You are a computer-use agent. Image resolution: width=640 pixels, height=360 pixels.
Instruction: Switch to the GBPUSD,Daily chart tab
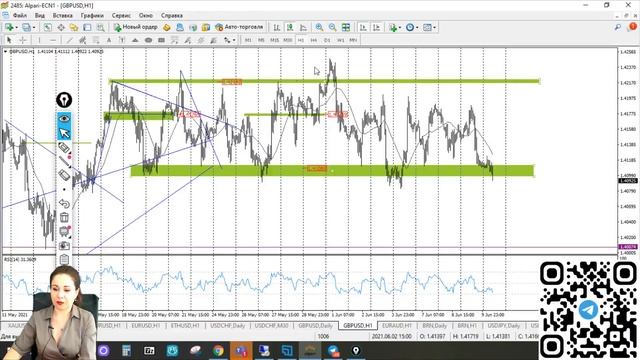[x=316, y=326]
